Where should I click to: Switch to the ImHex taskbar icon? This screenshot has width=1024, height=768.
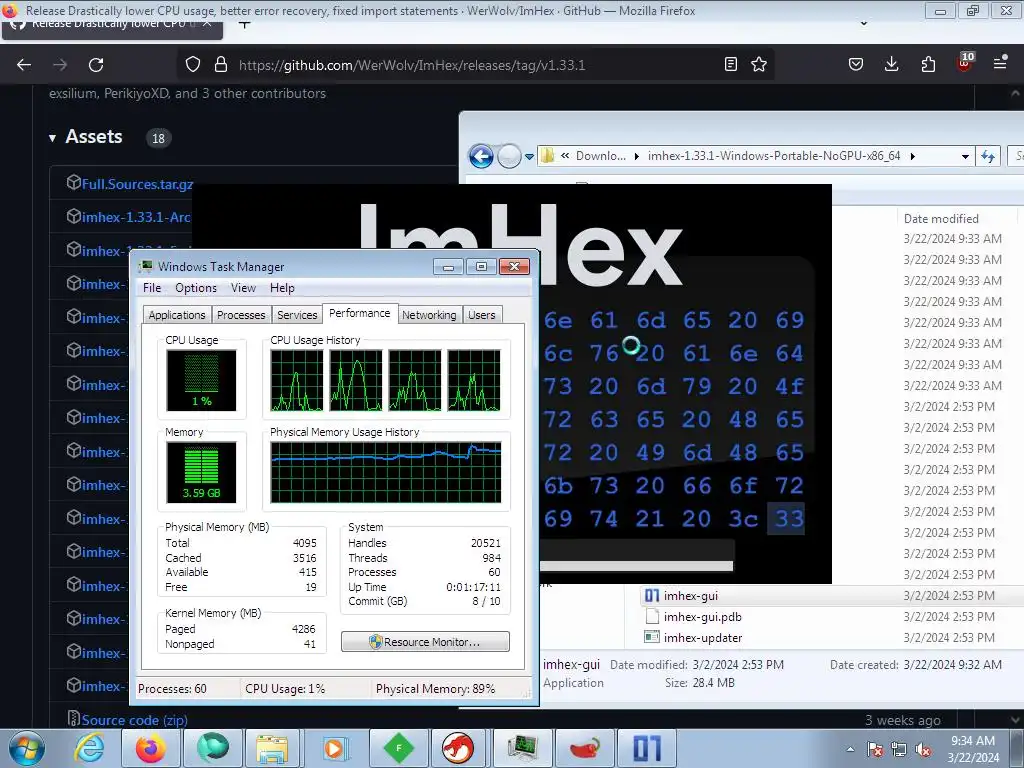pos(647,748)
